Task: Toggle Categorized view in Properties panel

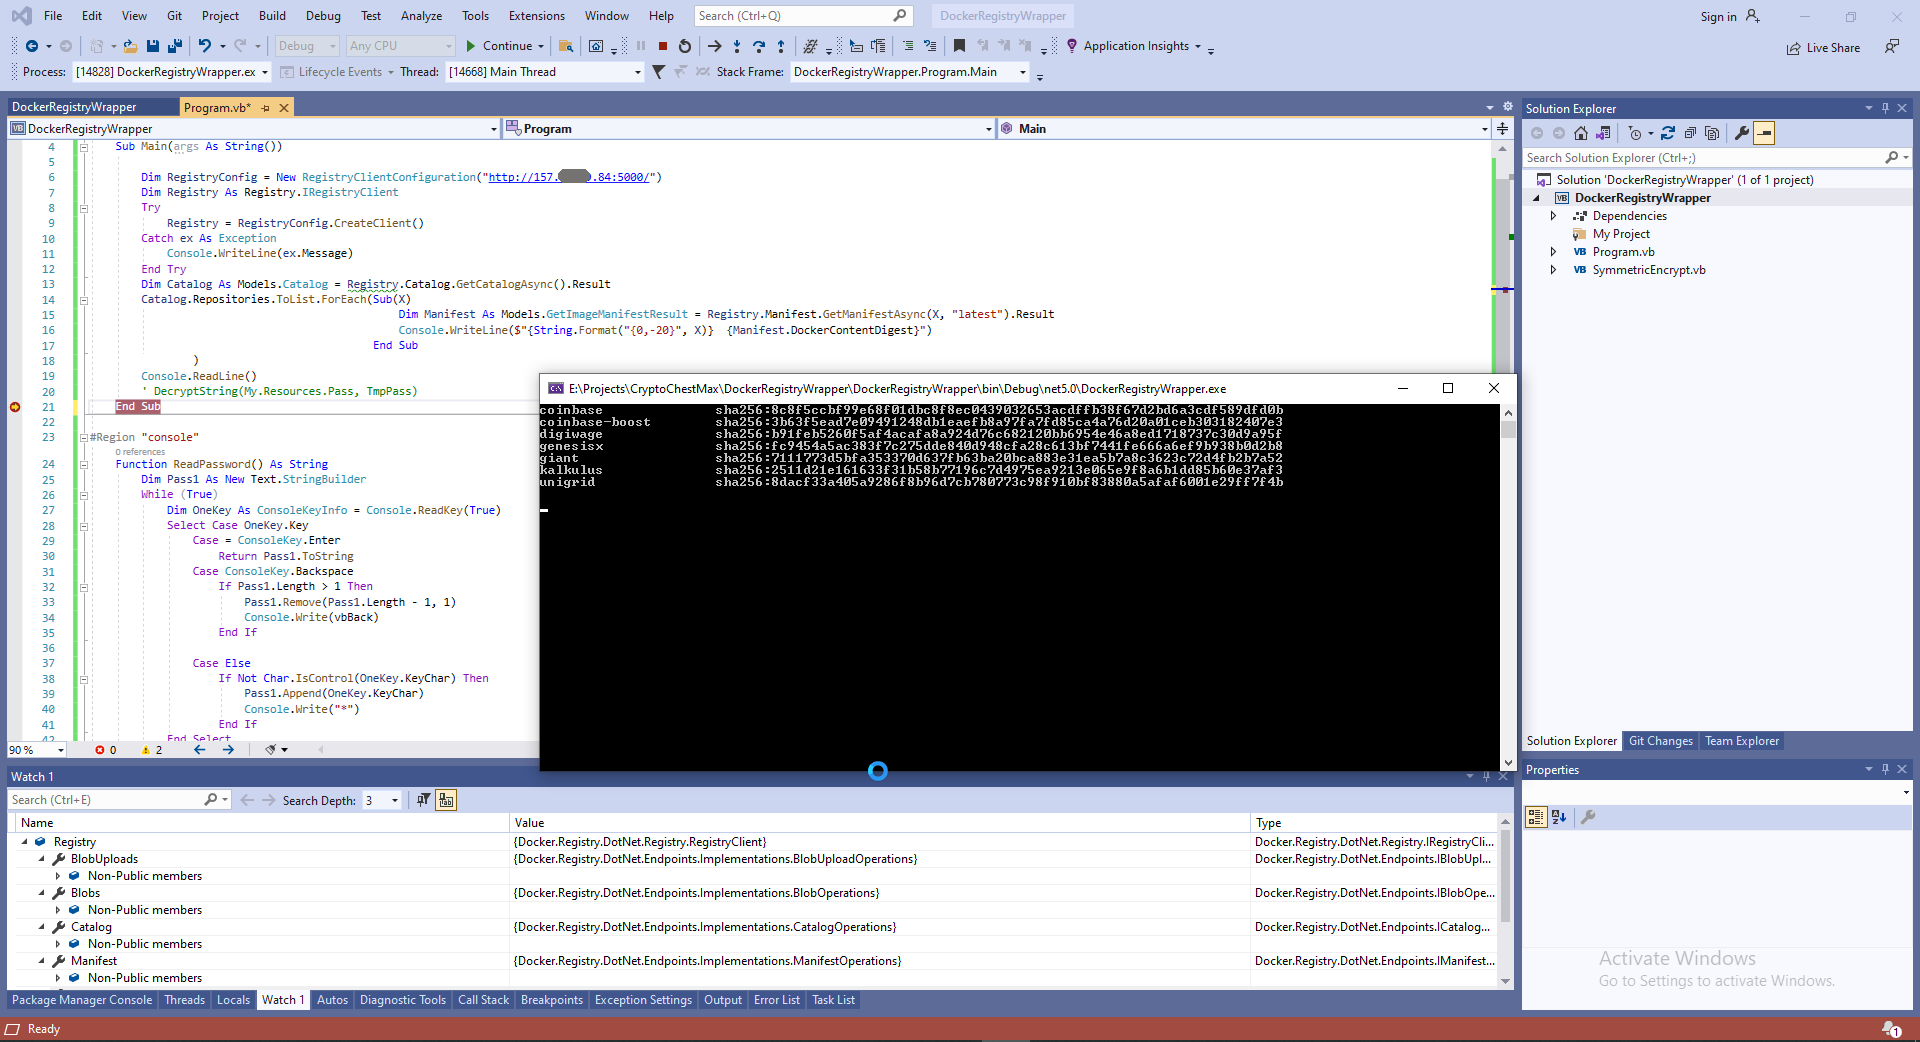Action: click(1536, 817)
